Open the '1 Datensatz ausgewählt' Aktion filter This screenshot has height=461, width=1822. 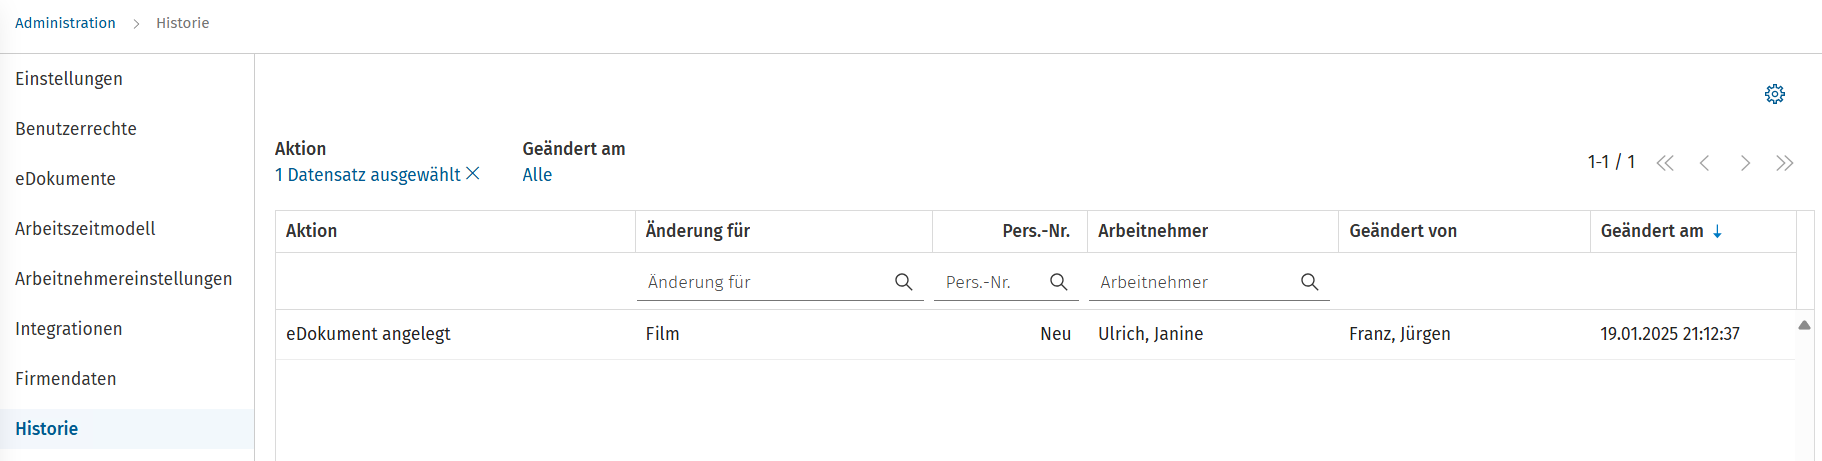click(x=367, y=175)
